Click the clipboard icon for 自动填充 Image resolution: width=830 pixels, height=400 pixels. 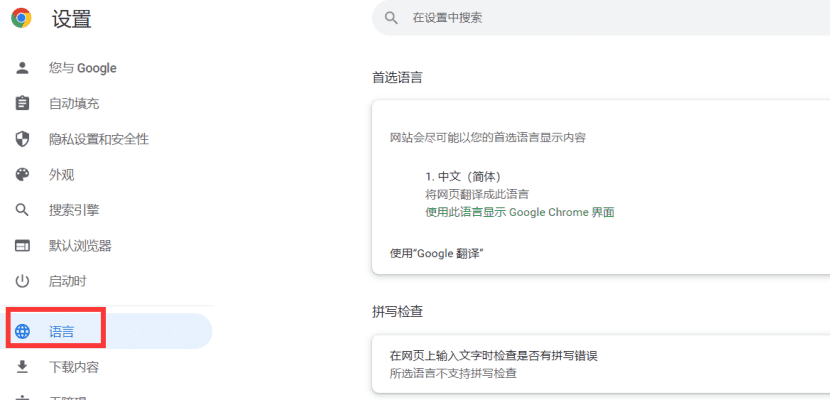22,103
